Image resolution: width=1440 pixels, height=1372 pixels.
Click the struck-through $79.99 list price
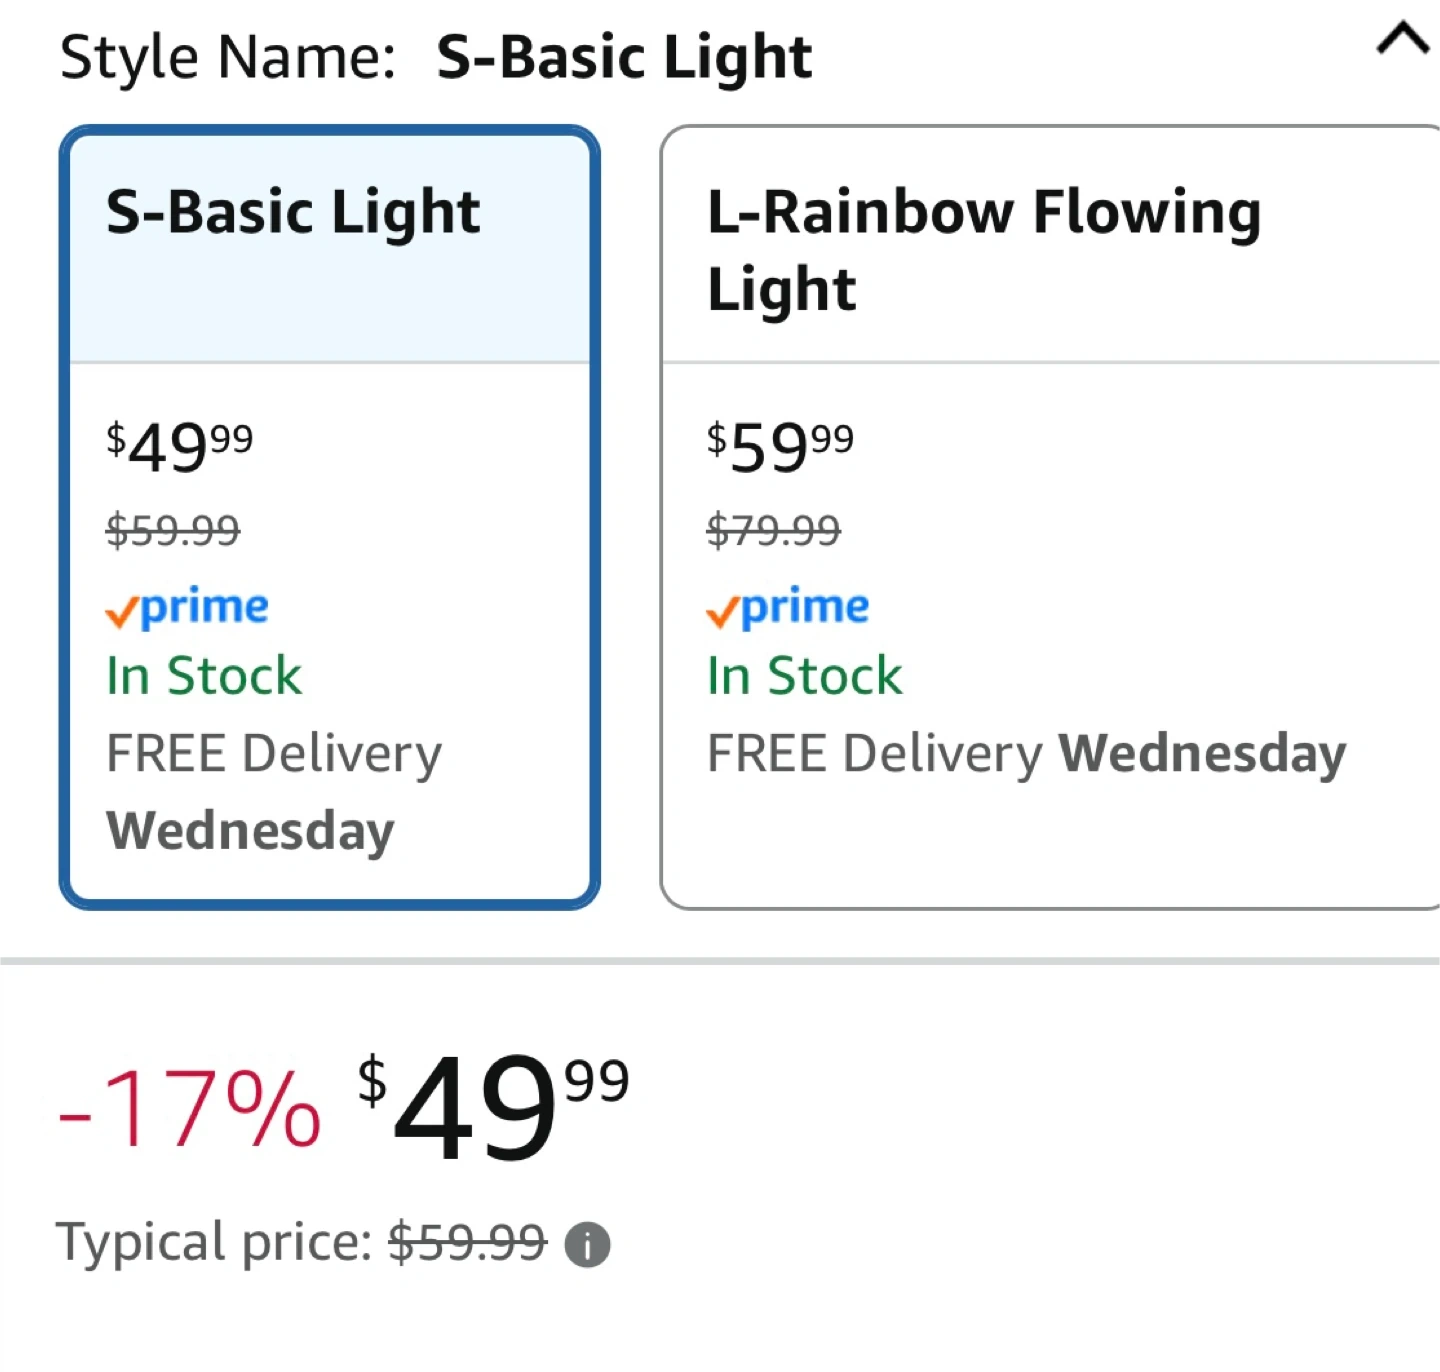773,530
